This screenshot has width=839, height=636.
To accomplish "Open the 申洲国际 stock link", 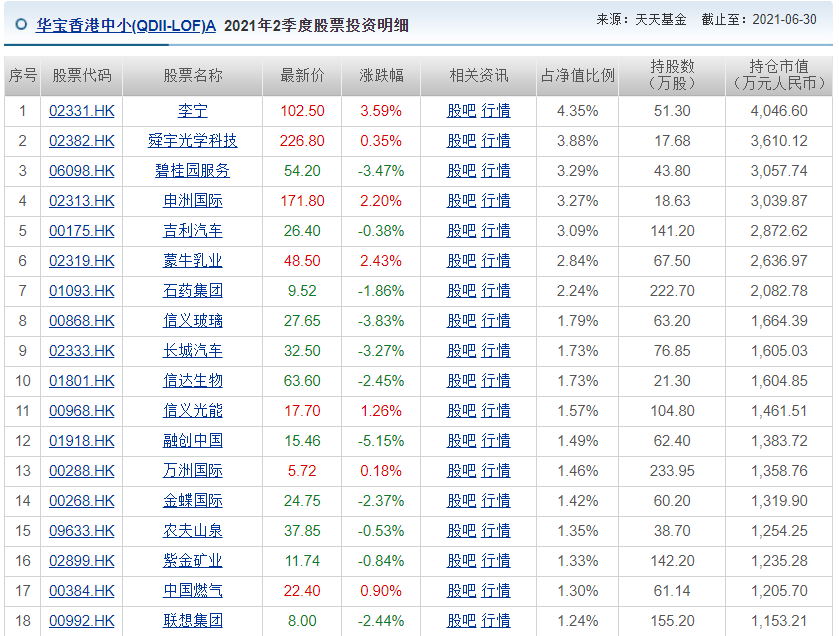I will (x=193, y=201).
